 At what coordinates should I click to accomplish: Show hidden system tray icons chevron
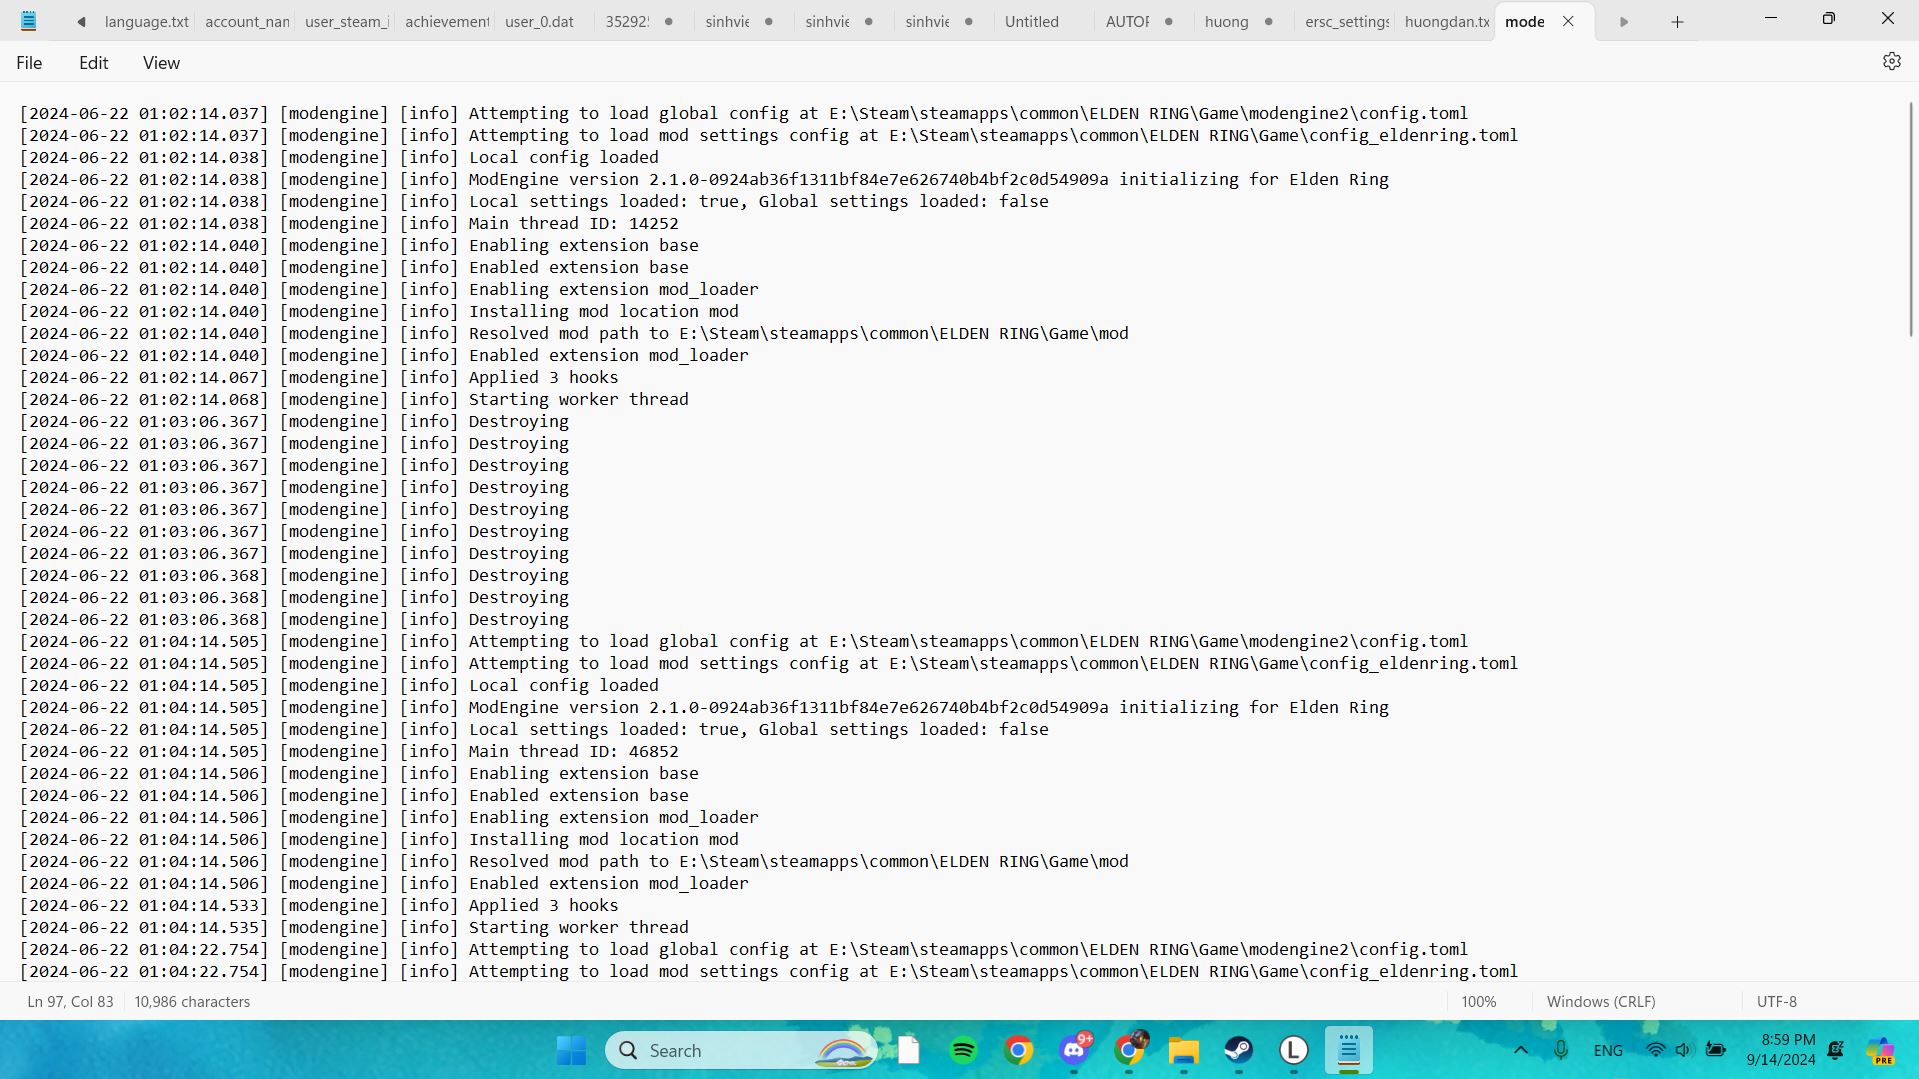click(1520, 1050)
